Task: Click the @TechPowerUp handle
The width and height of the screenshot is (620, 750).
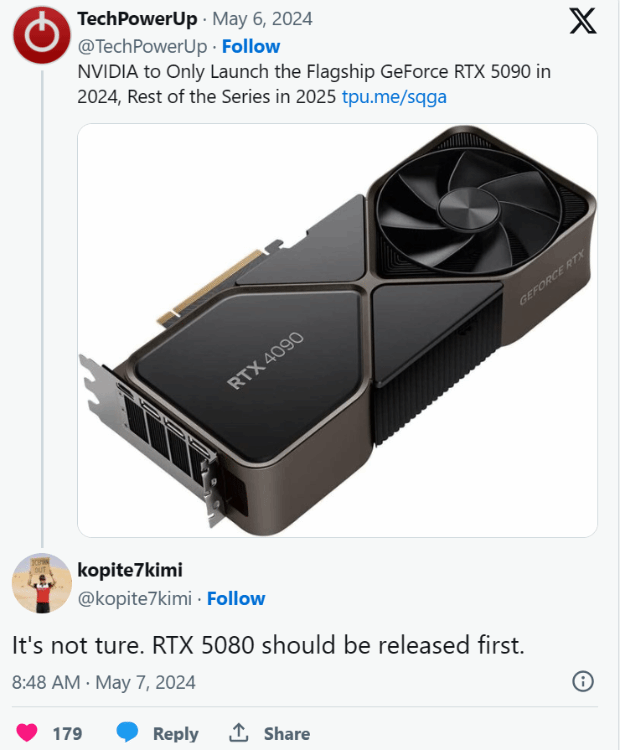Action: [142, 47]
